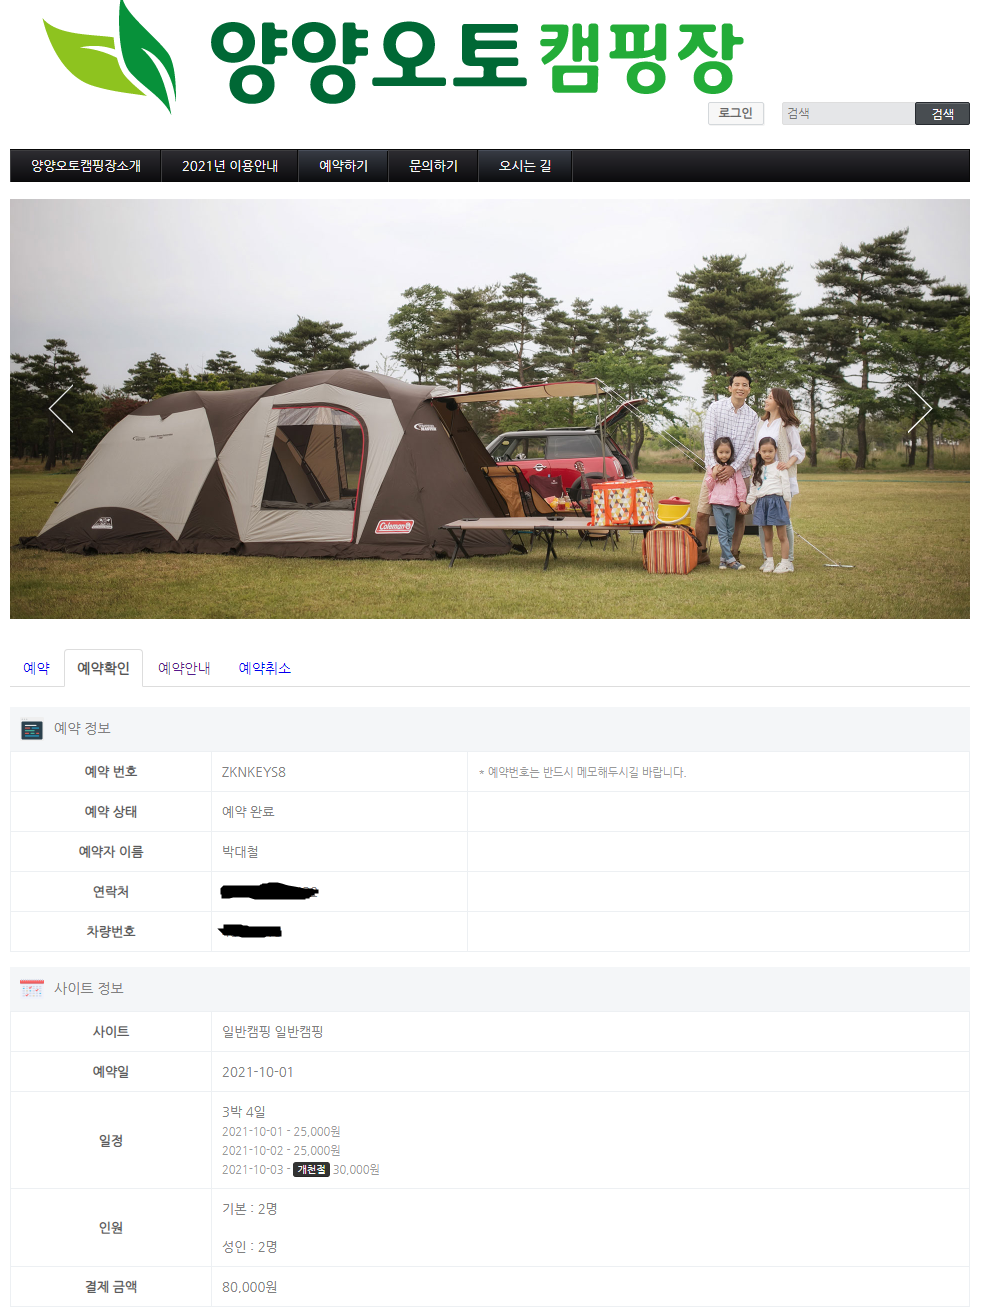Open 2021년 이용안내 menu item
Image resolution: width=983 pixels, height=1311 pixels.
[230, 166]
